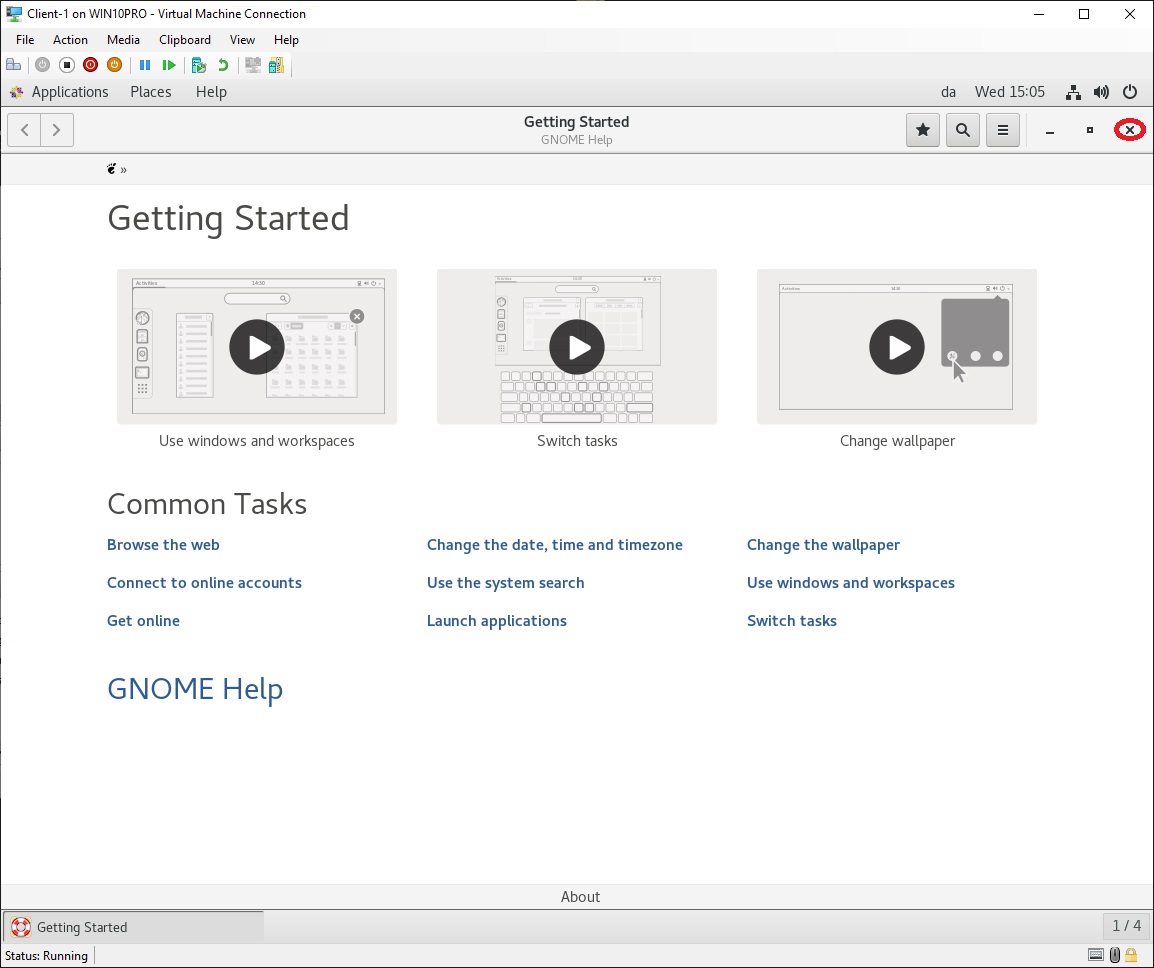This screenshot has width=1154, height=968.
Task: Open the File menu
Action: coord(25,40)
